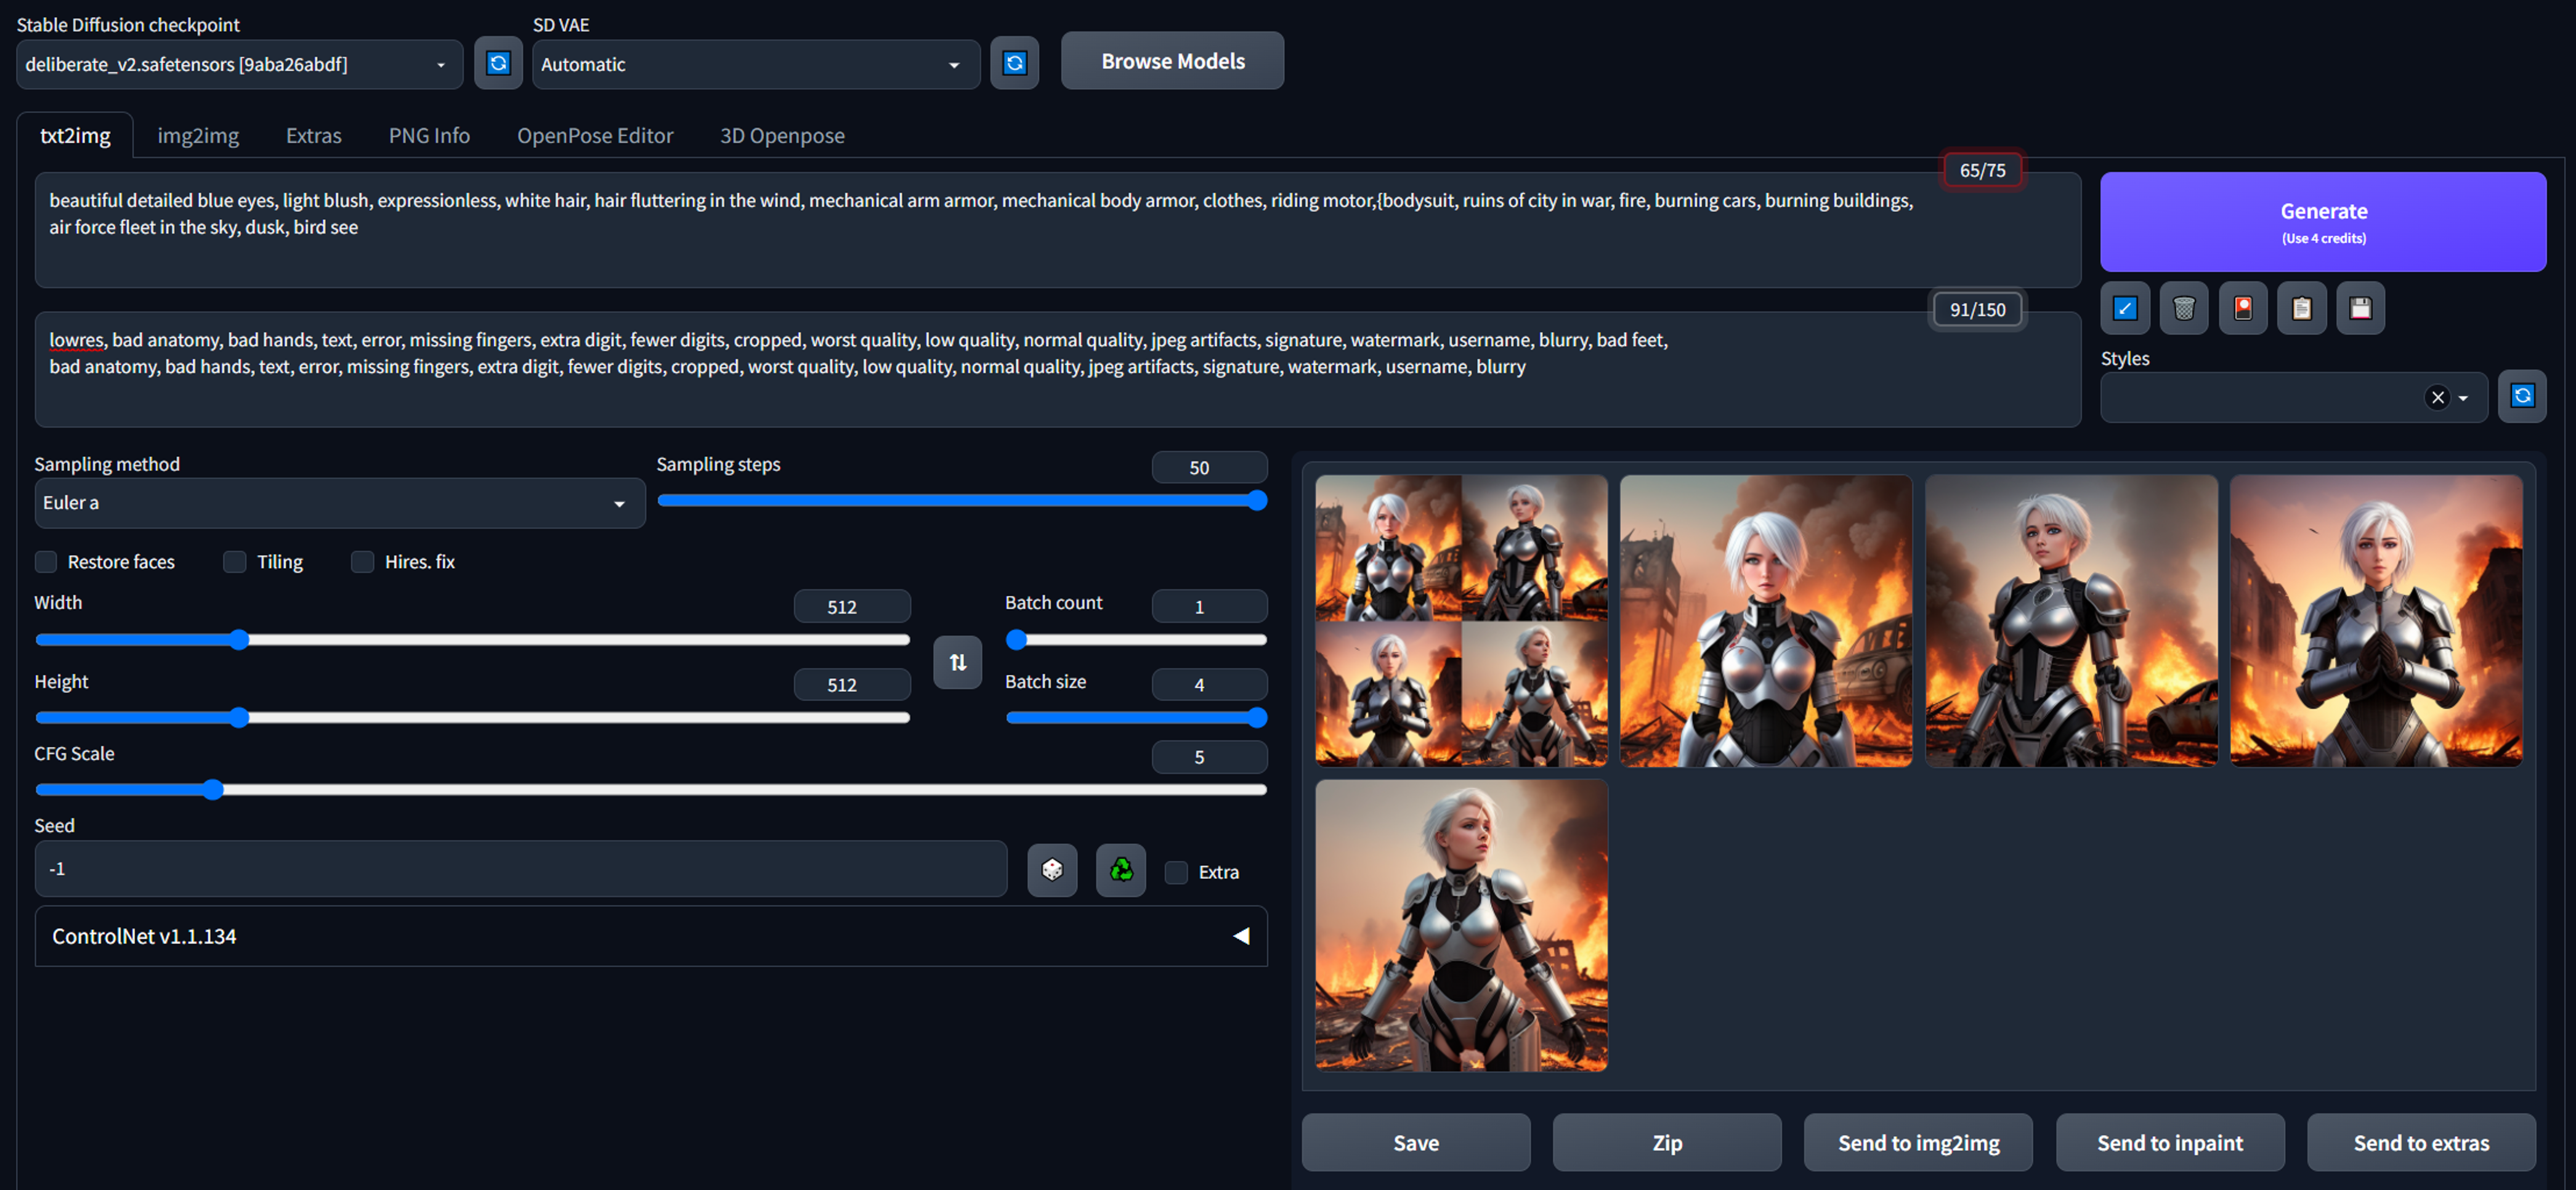Click the Browse Models button
Screen dimensions: 2576x1190
point(1172,61)
